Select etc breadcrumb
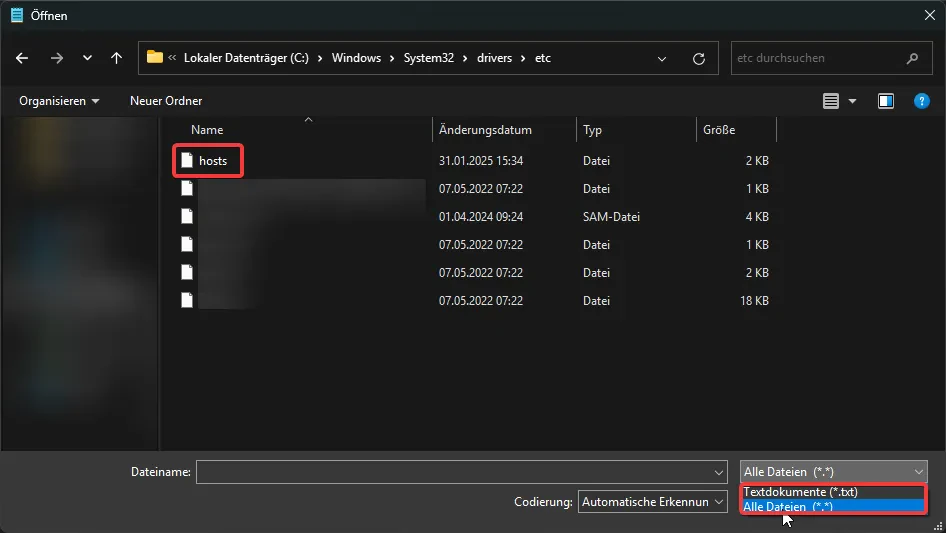 (x=542, y=58)
